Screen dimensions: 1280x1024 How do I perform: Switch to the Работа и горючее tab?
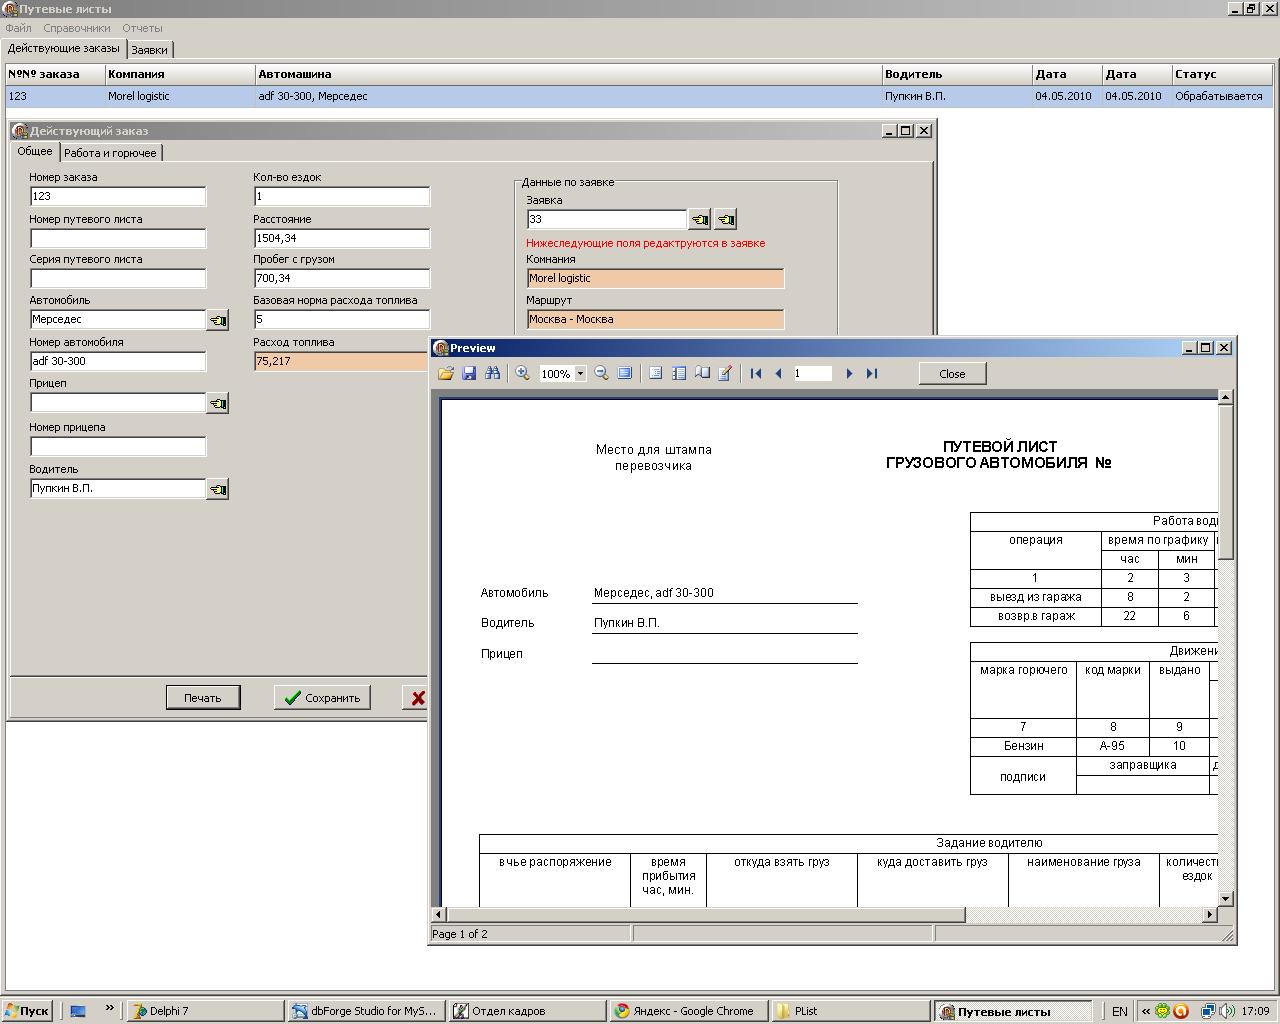pos(110,153)
